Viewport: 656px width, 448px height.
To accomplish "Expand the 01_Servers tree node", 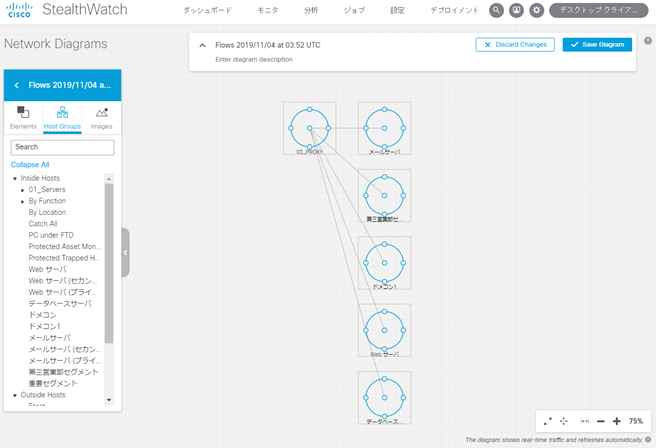I will 23,189.
